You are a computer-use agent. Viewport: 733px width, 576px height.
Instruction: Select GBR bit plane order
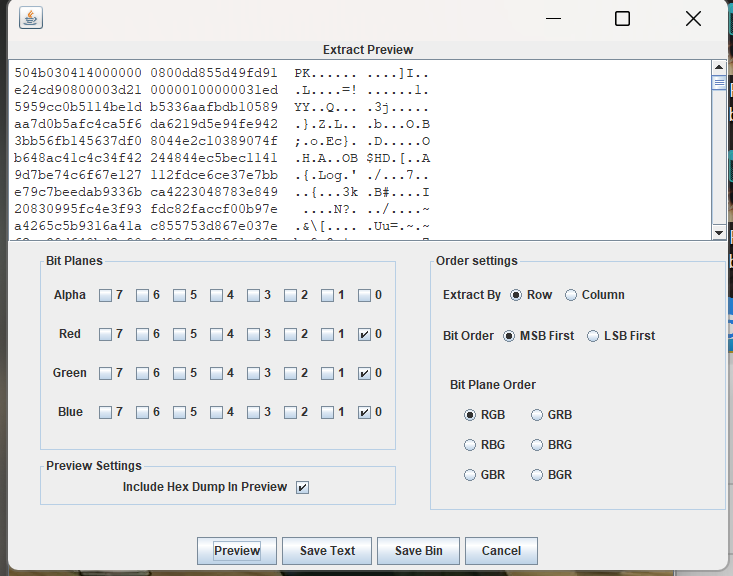pyautogui.click(x=470, y=475)
